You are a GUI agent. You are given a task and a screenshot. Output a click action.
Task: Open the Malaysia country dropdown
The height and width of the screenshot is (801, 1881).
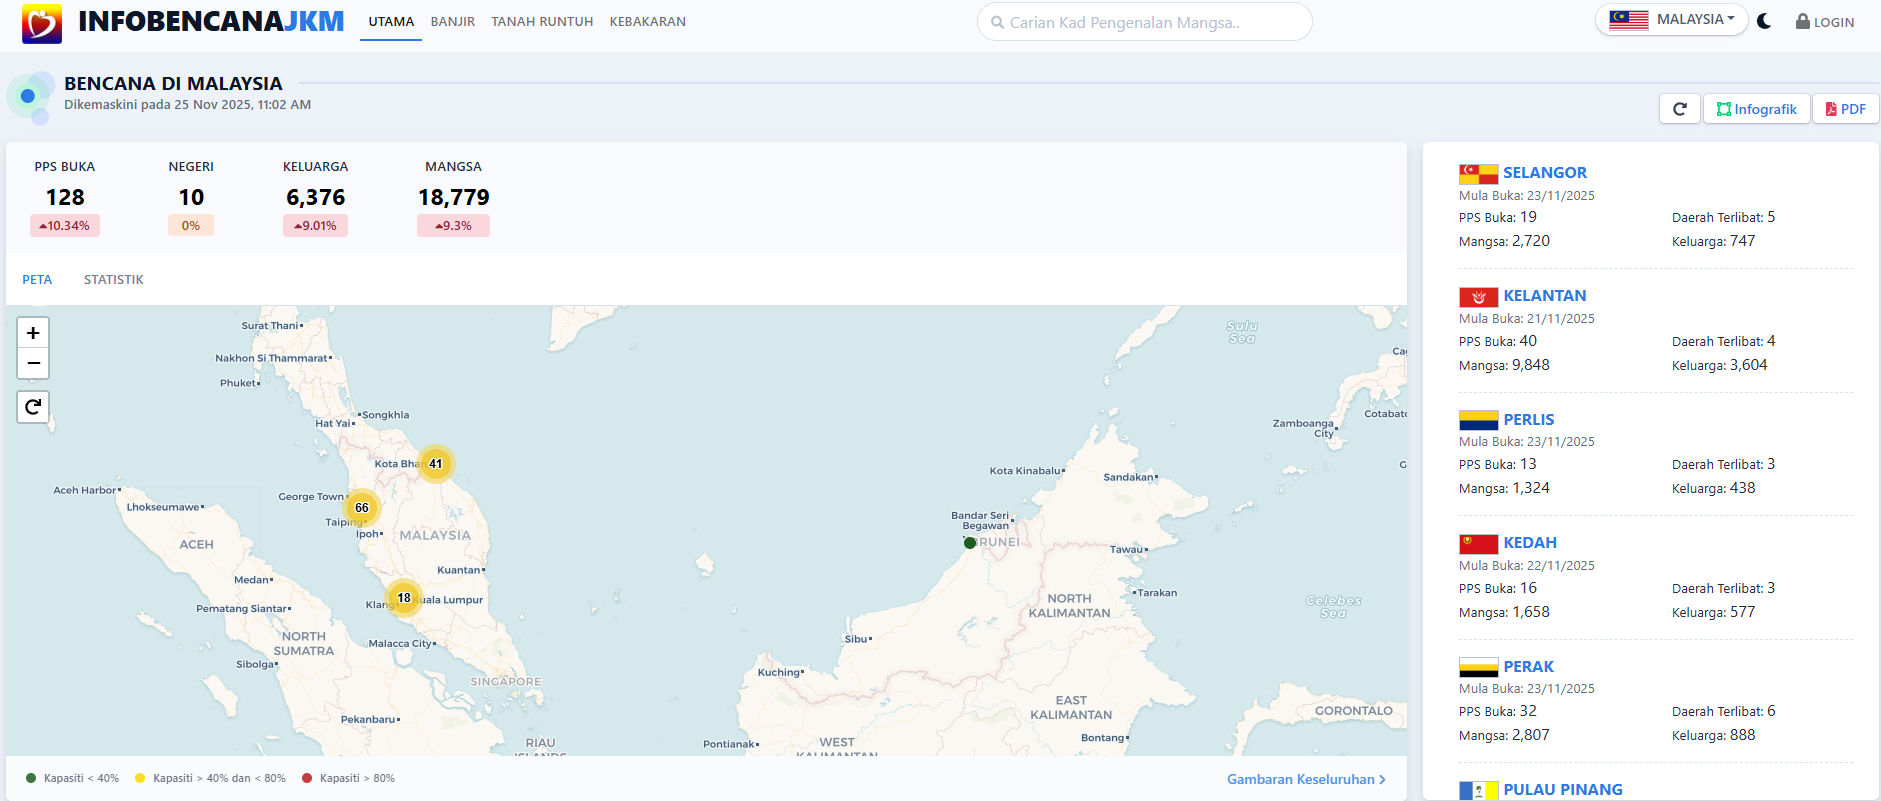[1671, 20]
